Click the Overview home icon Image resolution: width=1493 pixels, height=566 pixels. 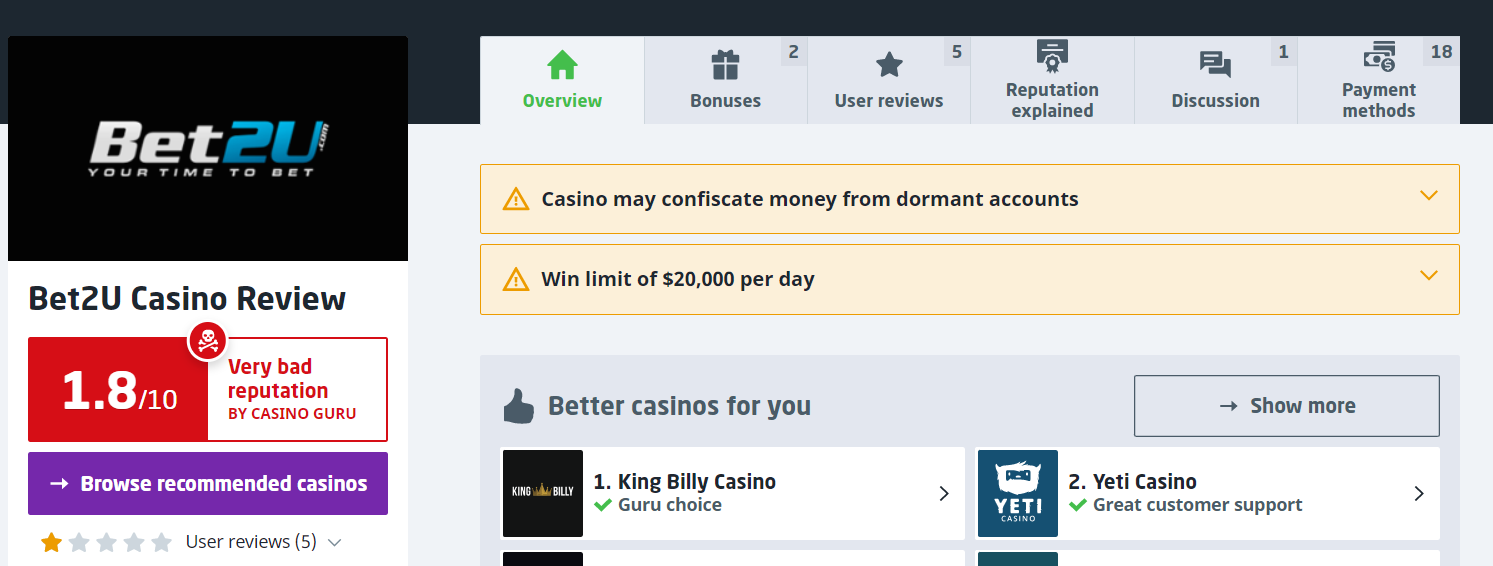point(562,66)
